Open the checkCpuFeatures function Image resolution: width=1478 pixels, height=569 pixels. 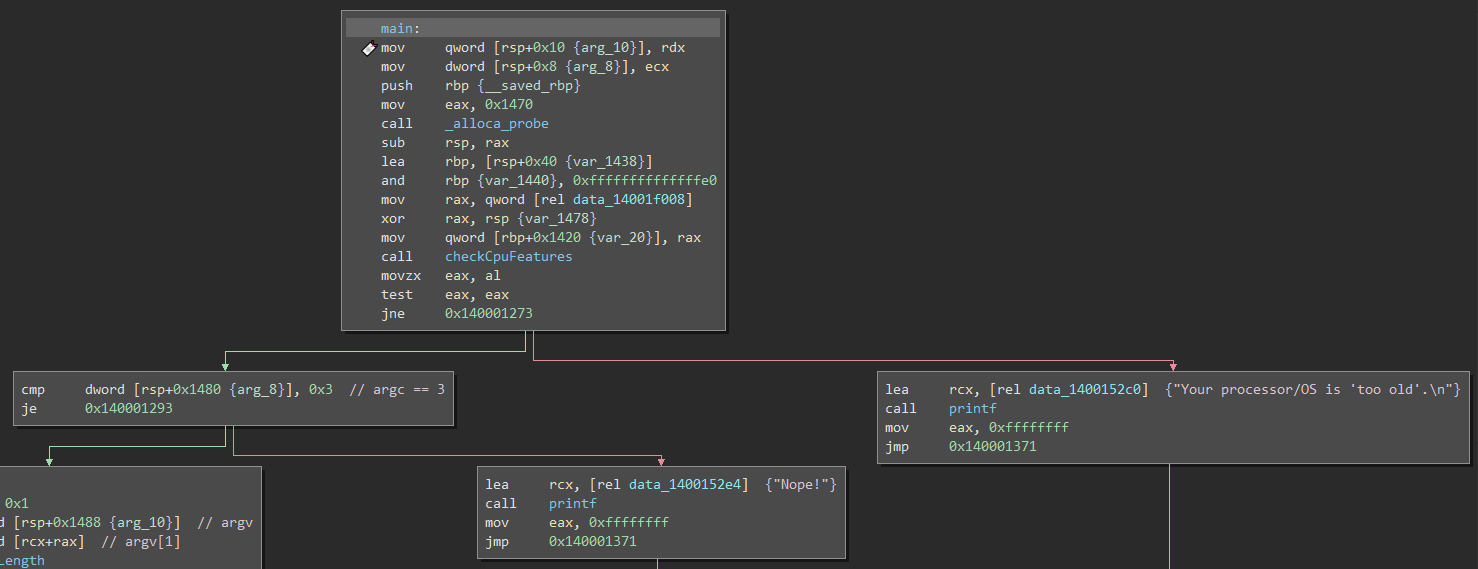pos(509,257)
